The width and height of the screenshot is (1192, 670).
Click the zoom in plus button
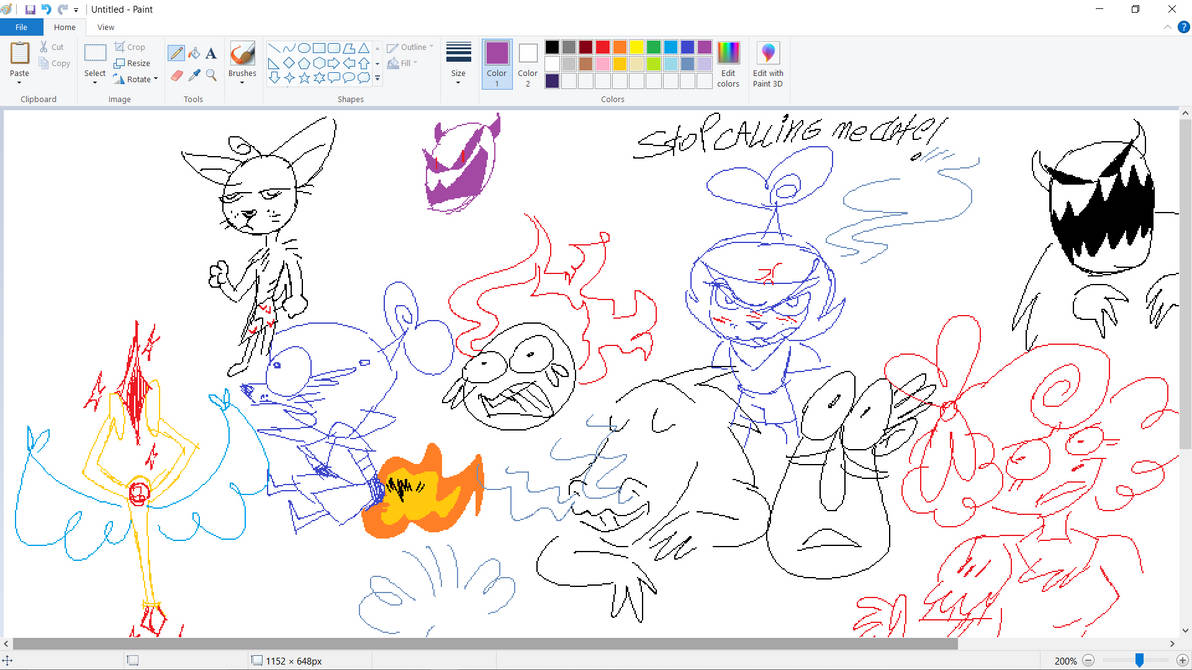(1182, 661)
